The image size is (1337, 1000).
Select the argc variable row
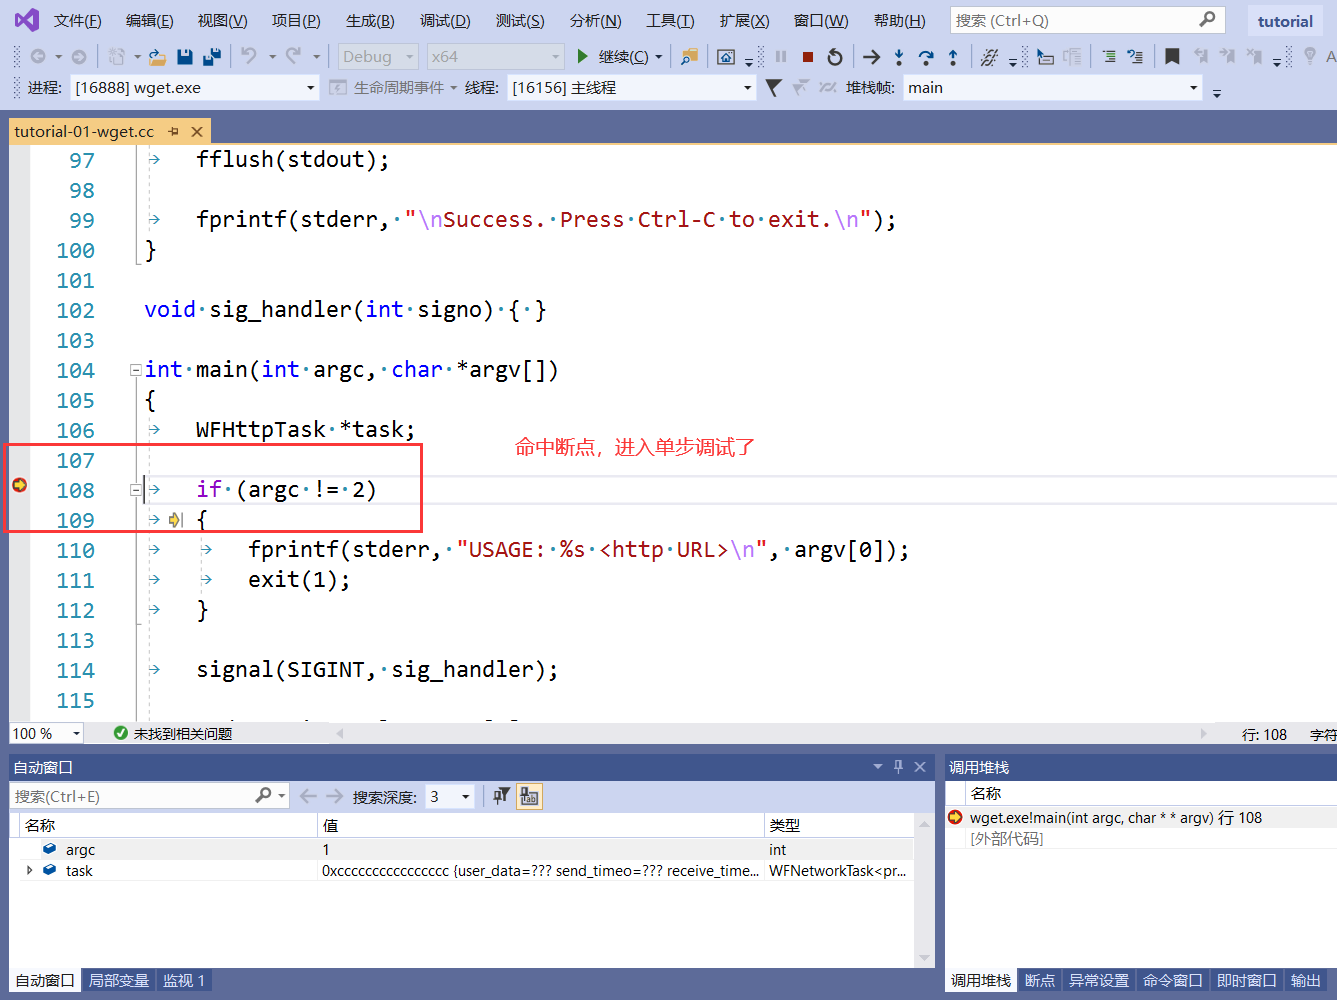point(461,849)
